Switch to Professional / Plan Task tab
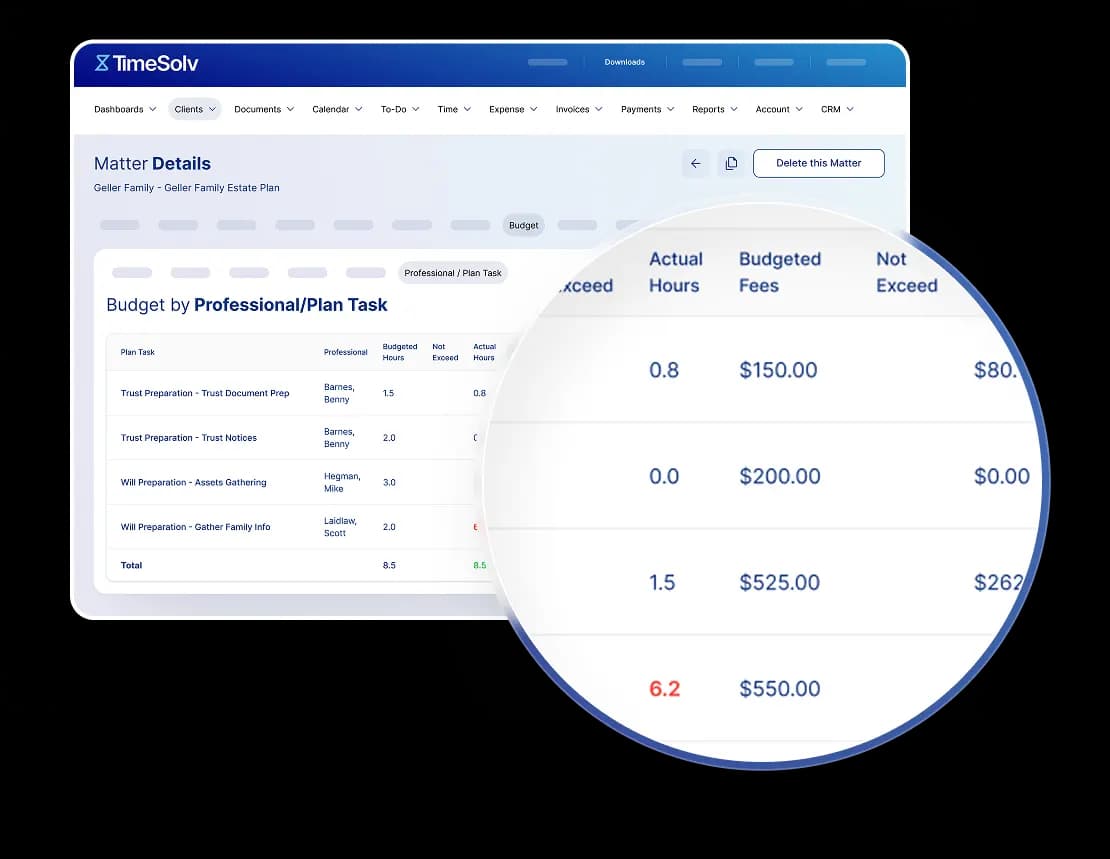 pyautogui.click(x=453, y=273)
